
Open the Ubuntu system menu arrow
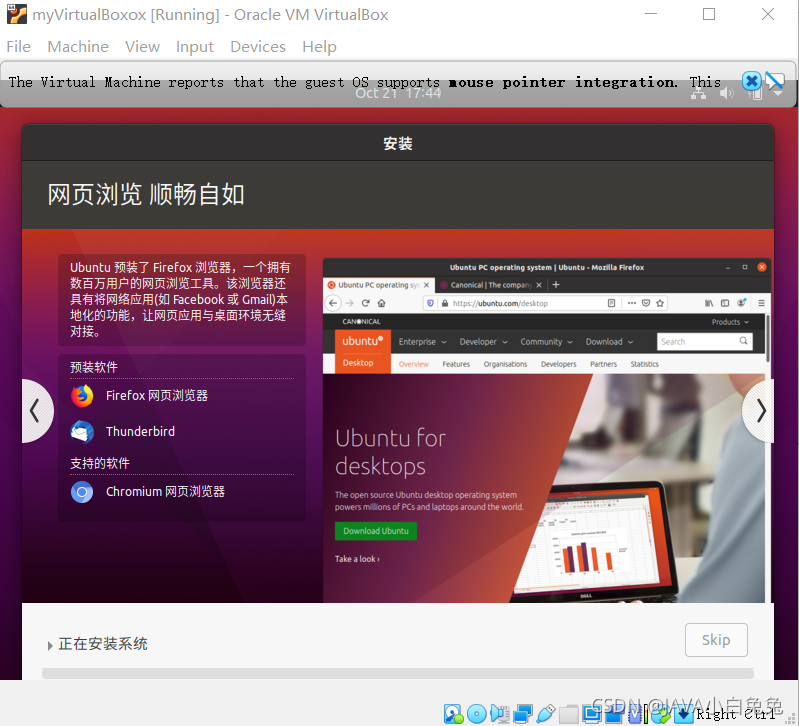pos(778,94)
